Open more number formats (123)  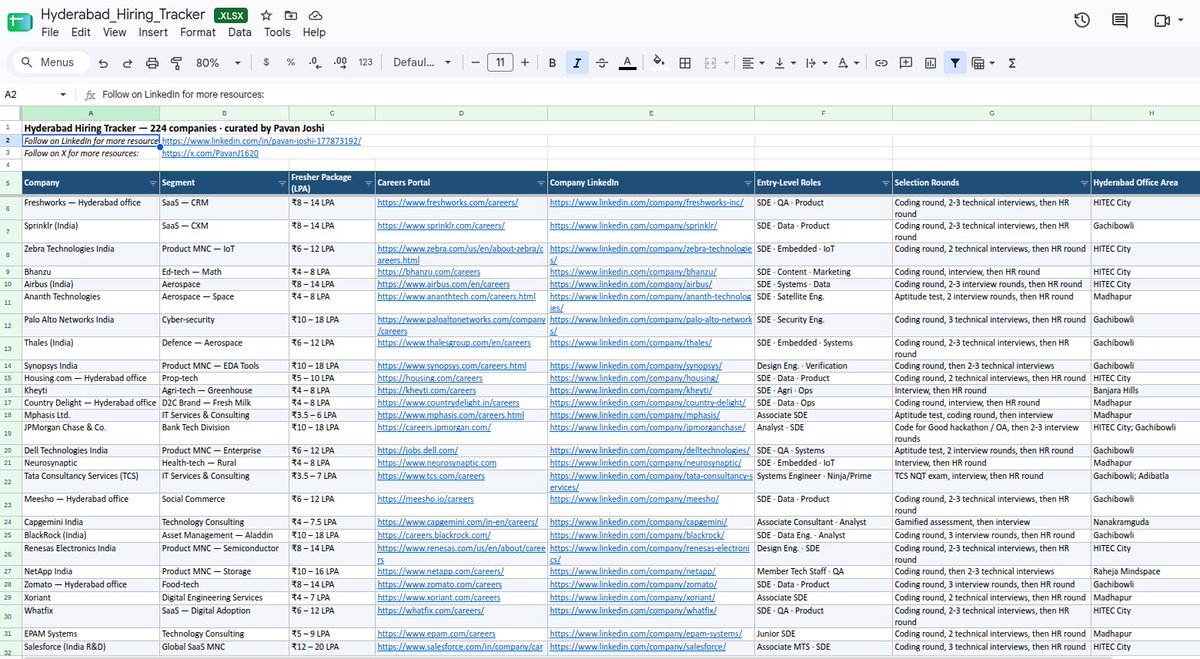[365, 62]
